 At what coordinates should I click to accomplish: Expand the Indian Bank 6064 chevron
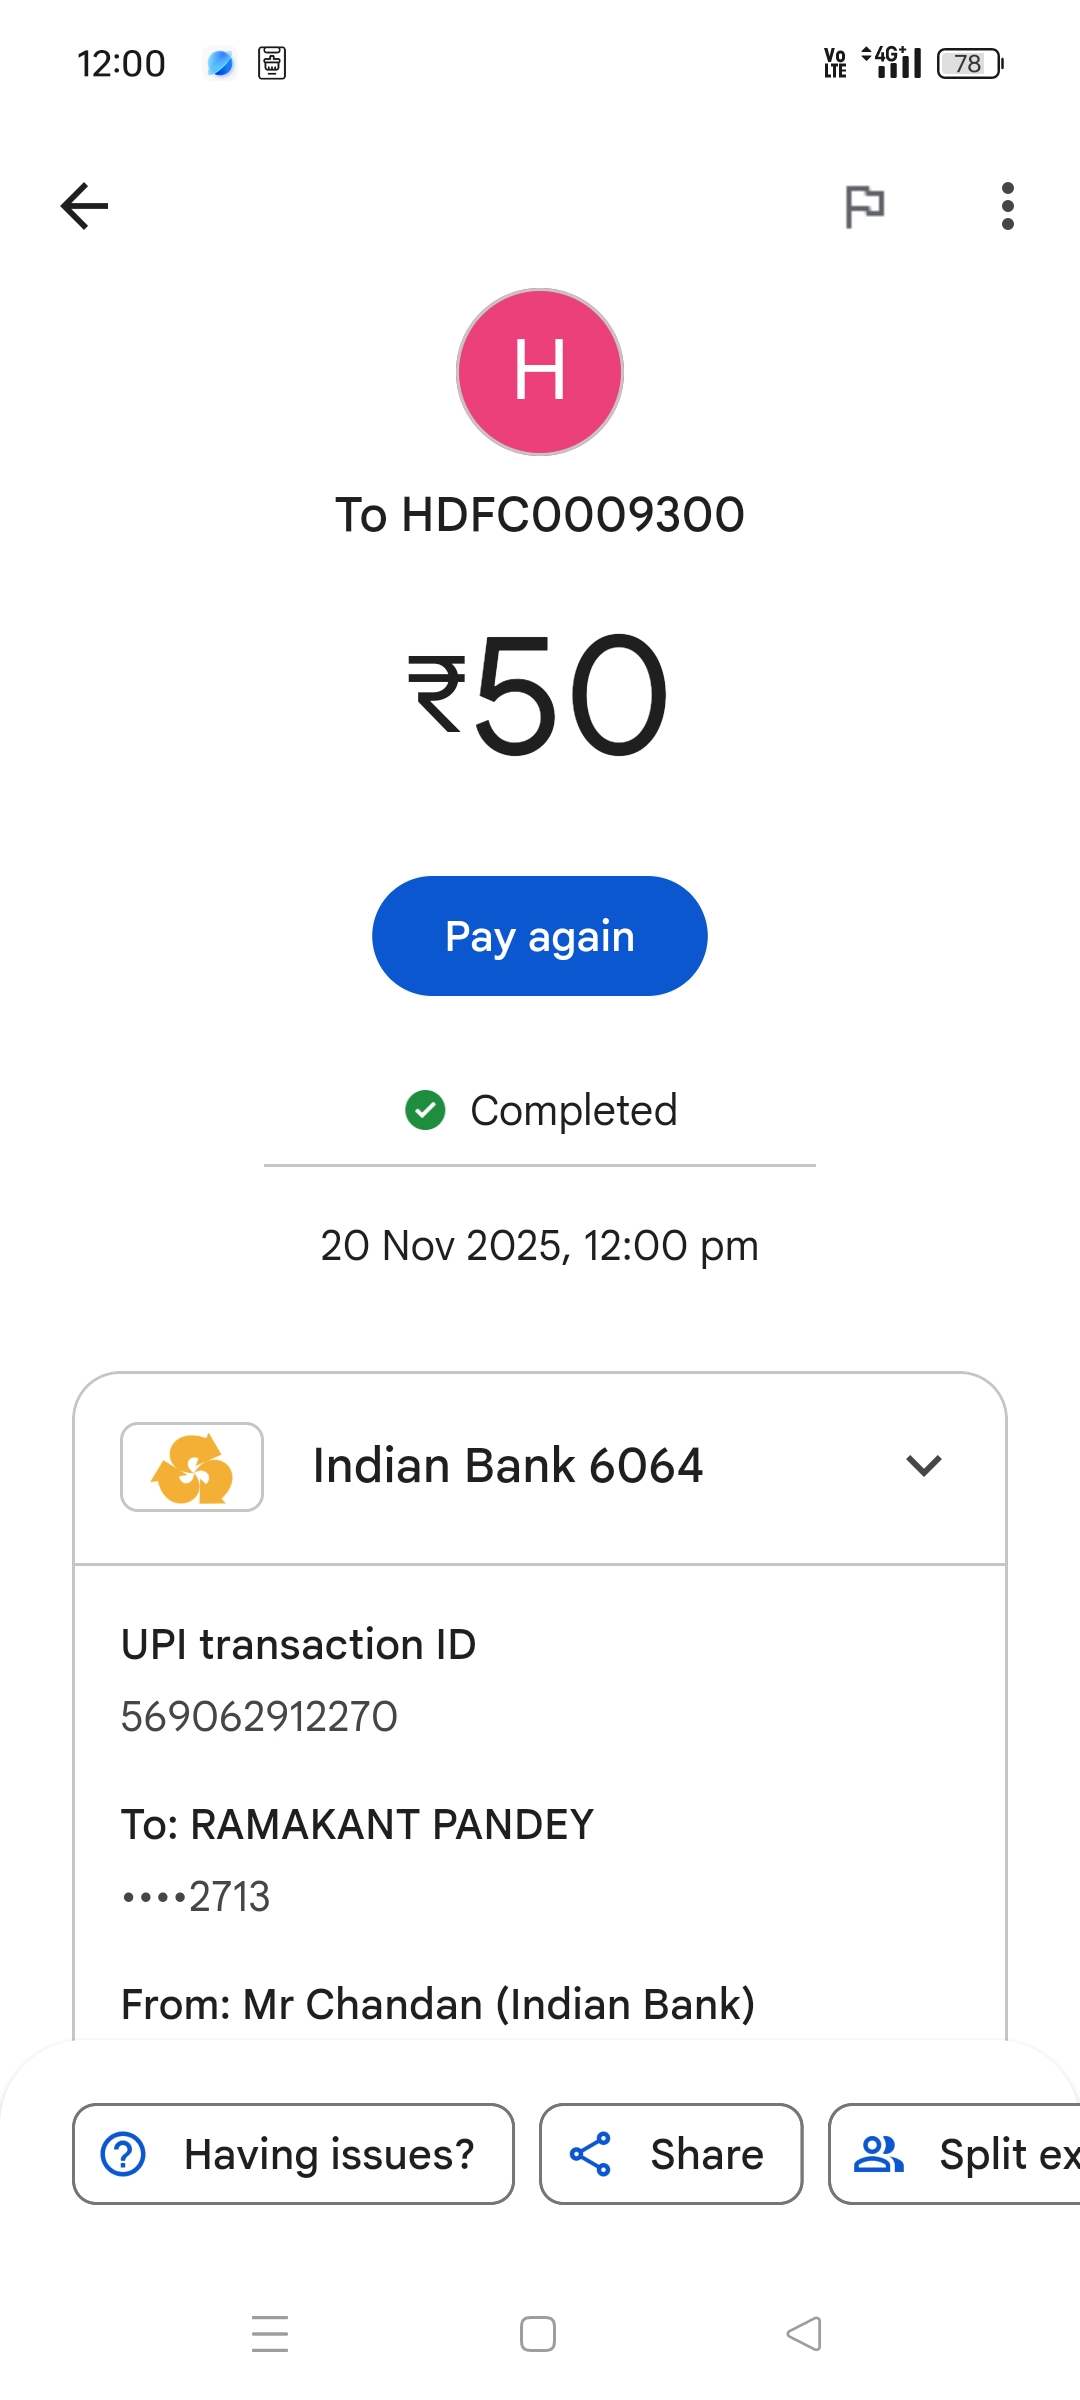pyautogui.click(x=923, y=1466)
